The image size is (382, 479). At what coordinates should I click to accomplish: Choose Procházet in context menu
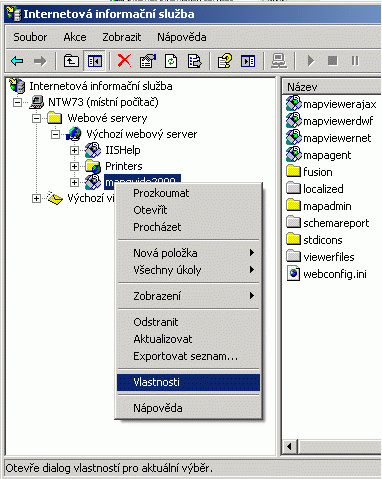pyautogui.click(x=188, y=227)
